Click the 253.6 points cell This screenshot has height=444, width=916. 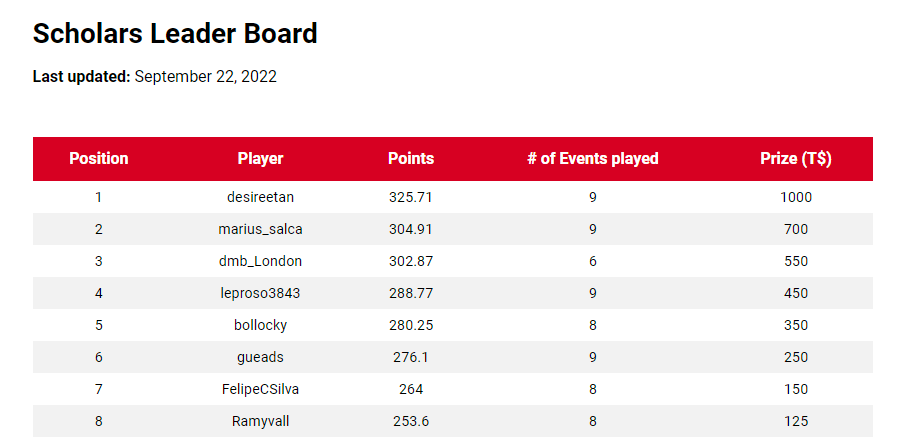(x=411, y=421)
